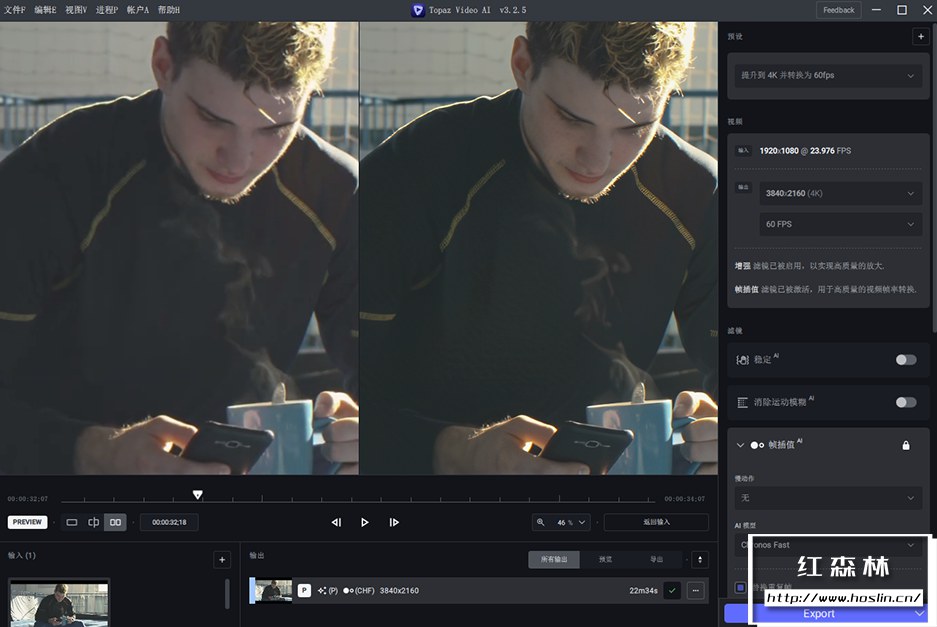Viewport: 937px width, 627px height.
Task: Click the timeline end time 00:00:34;07
Action: [685, 498]
